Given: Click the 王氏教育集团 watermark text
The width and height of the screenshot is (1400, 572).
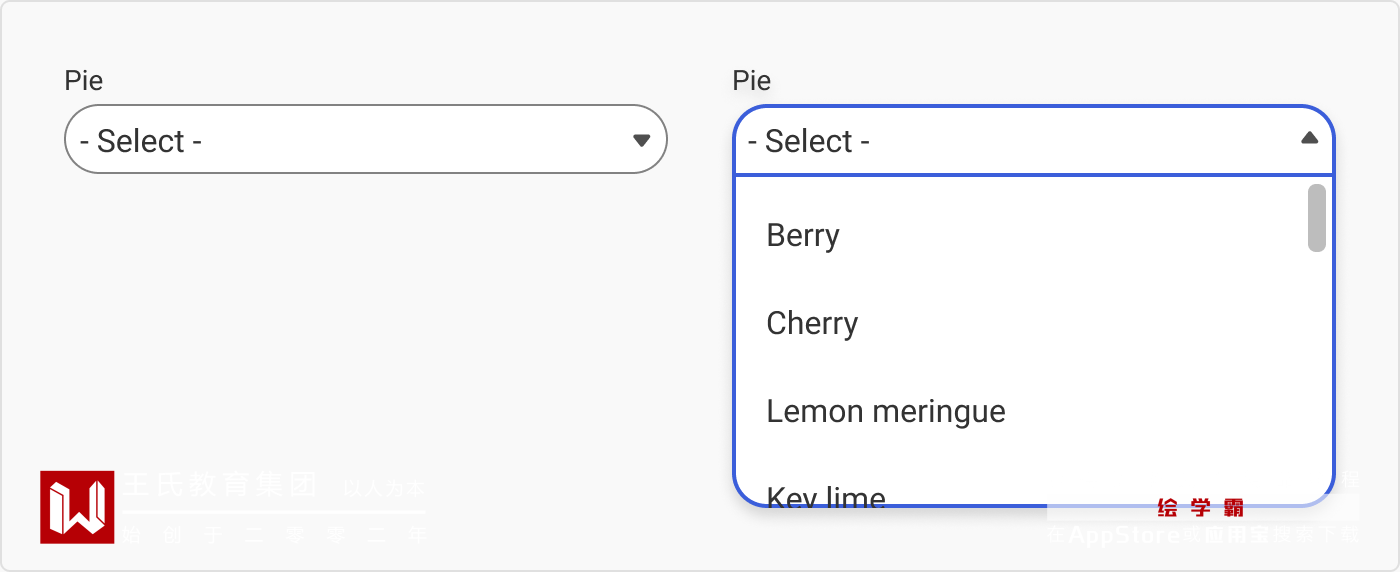Looking at the screenshot, I should pyautogui.click(x=220, y=486).
